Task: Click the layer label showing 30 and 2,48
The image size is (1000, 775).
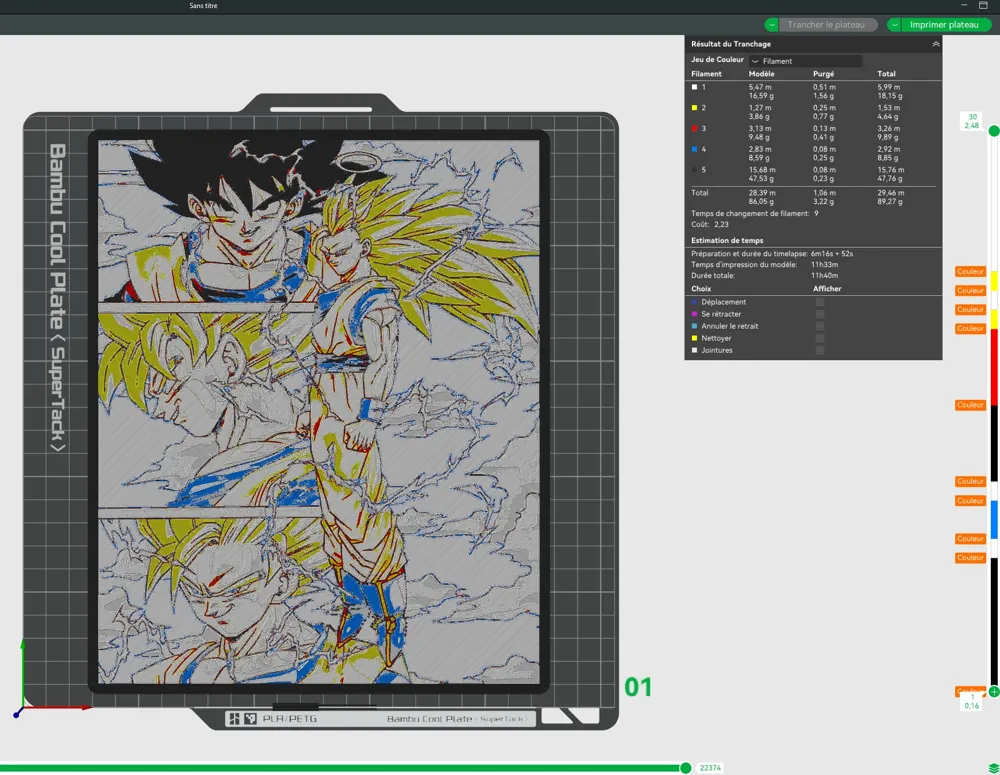Action: [972, 121]
